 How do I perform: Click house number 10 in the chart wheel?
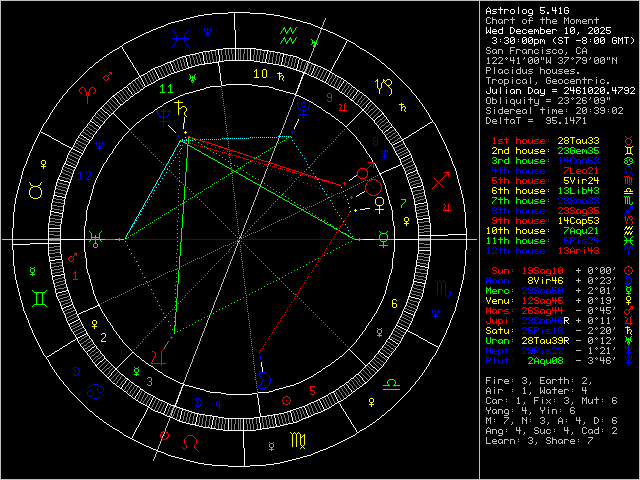click(260, 74)
